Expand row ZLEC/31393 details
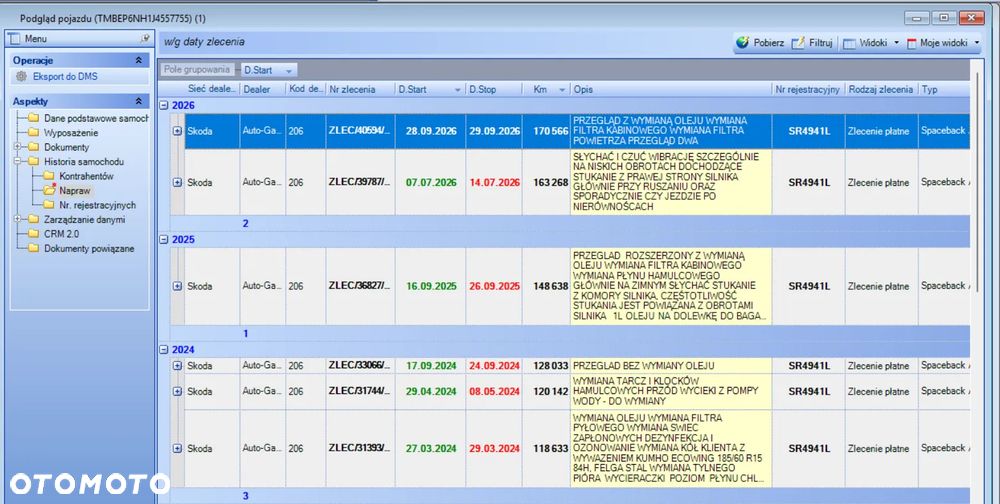1000x504 pixels. (177, 448)
